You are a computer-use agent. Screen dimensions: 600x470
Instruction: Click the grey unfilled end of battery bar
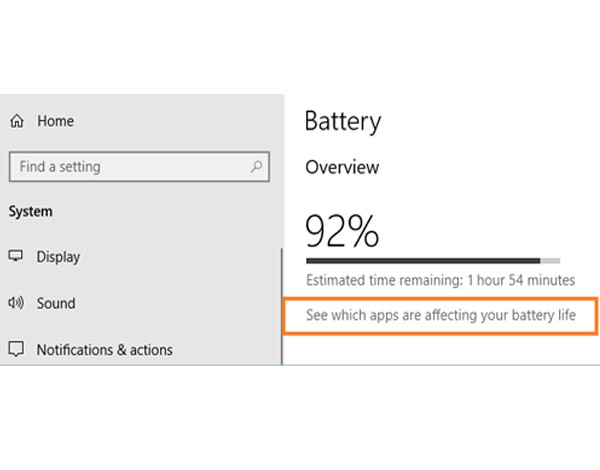[x=550, y=260]
